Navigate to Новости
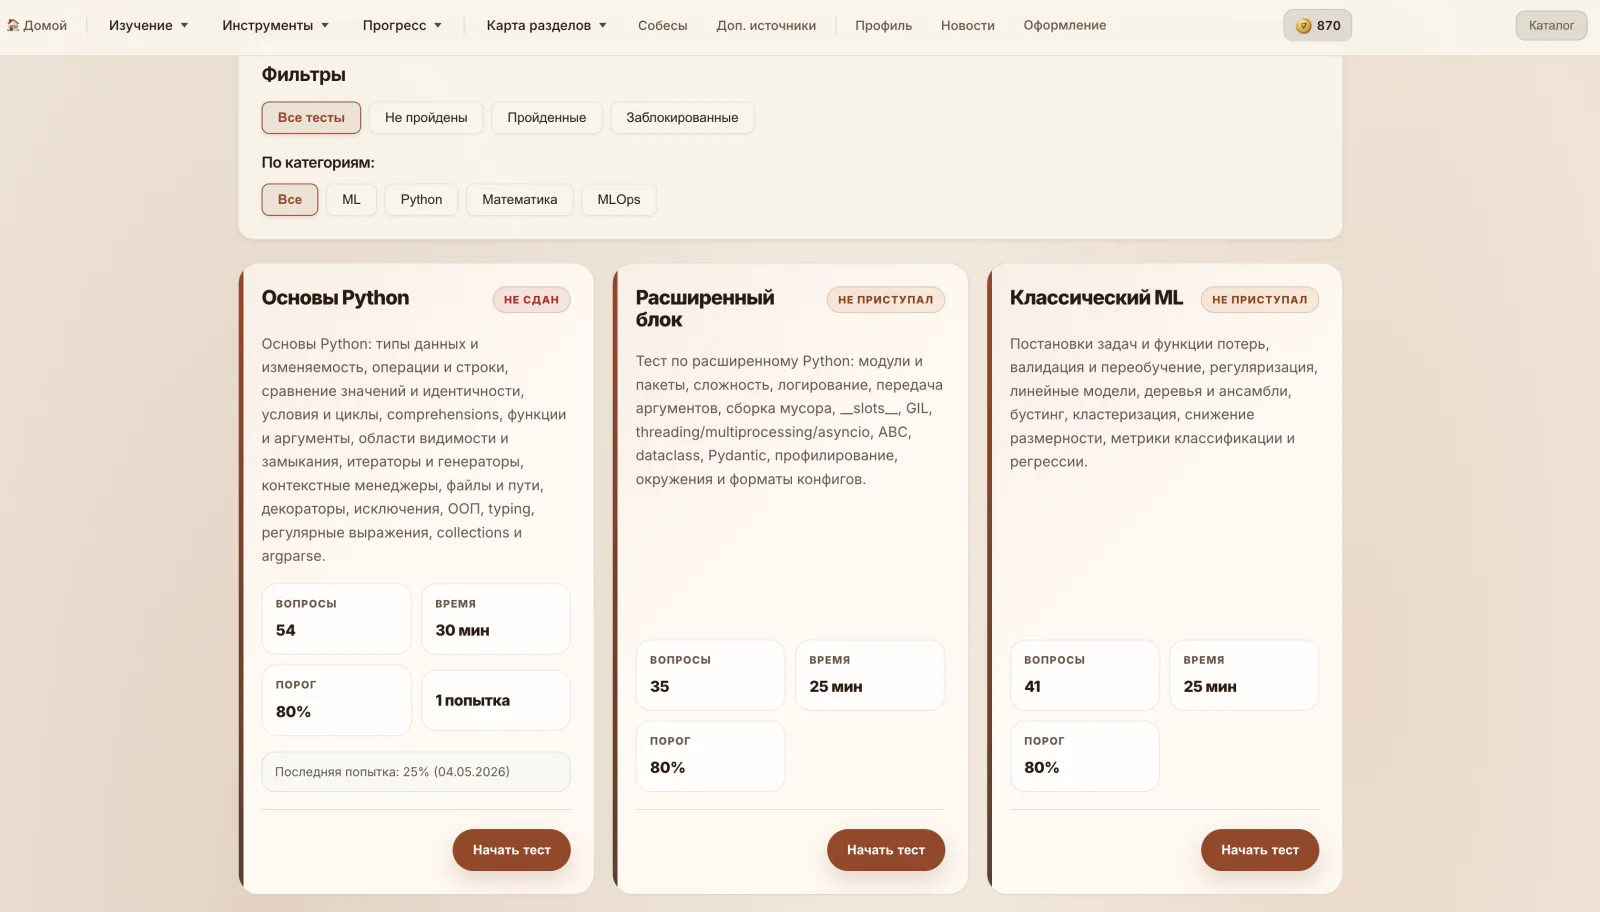 click(967, 25)
